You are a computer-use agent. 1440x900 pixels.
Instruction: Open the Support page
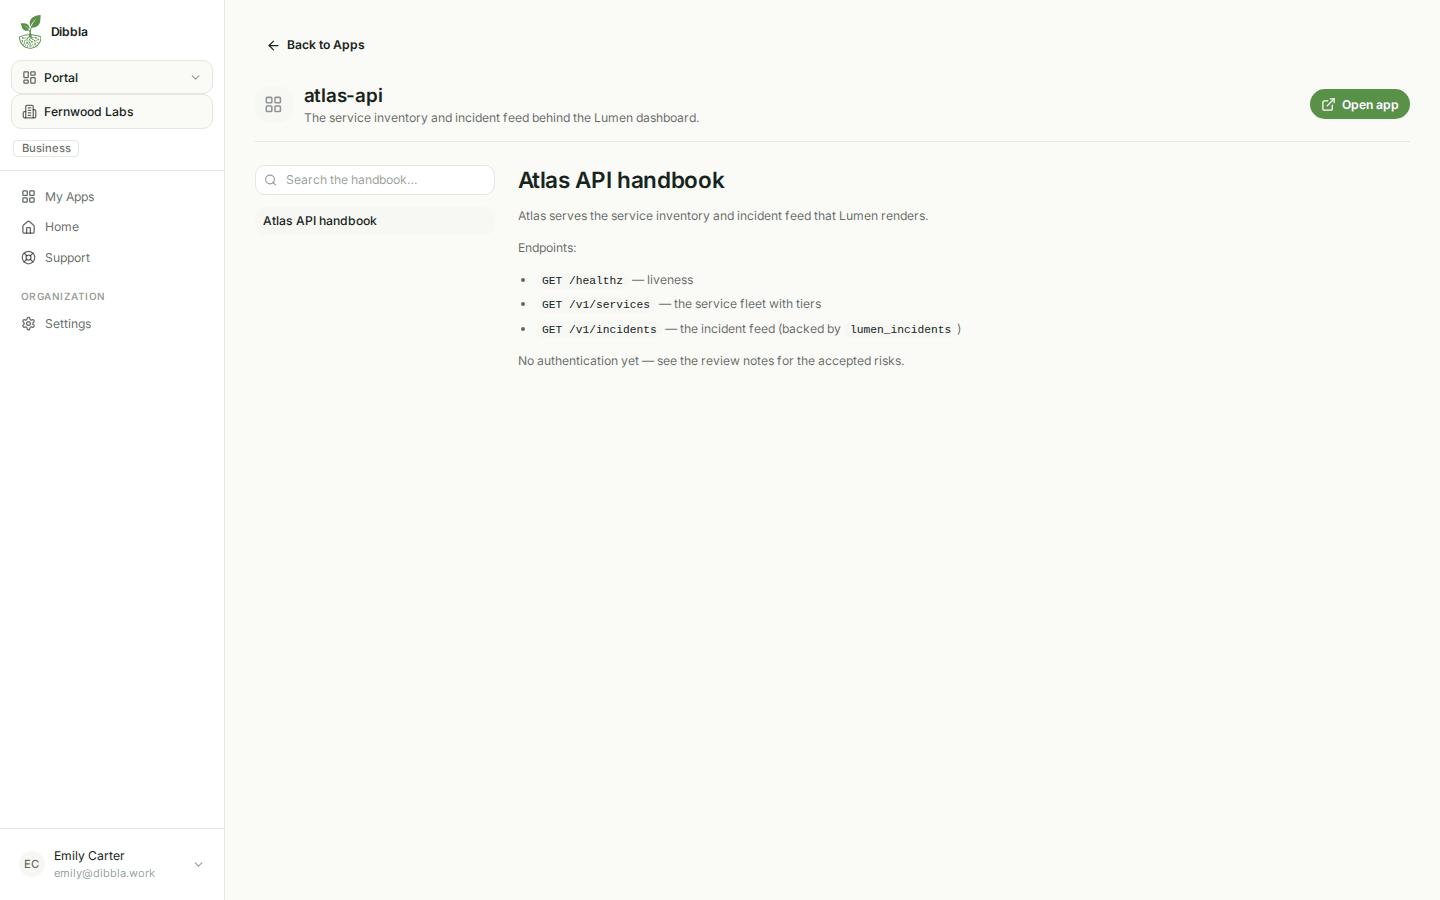click(x=112, y=258)
